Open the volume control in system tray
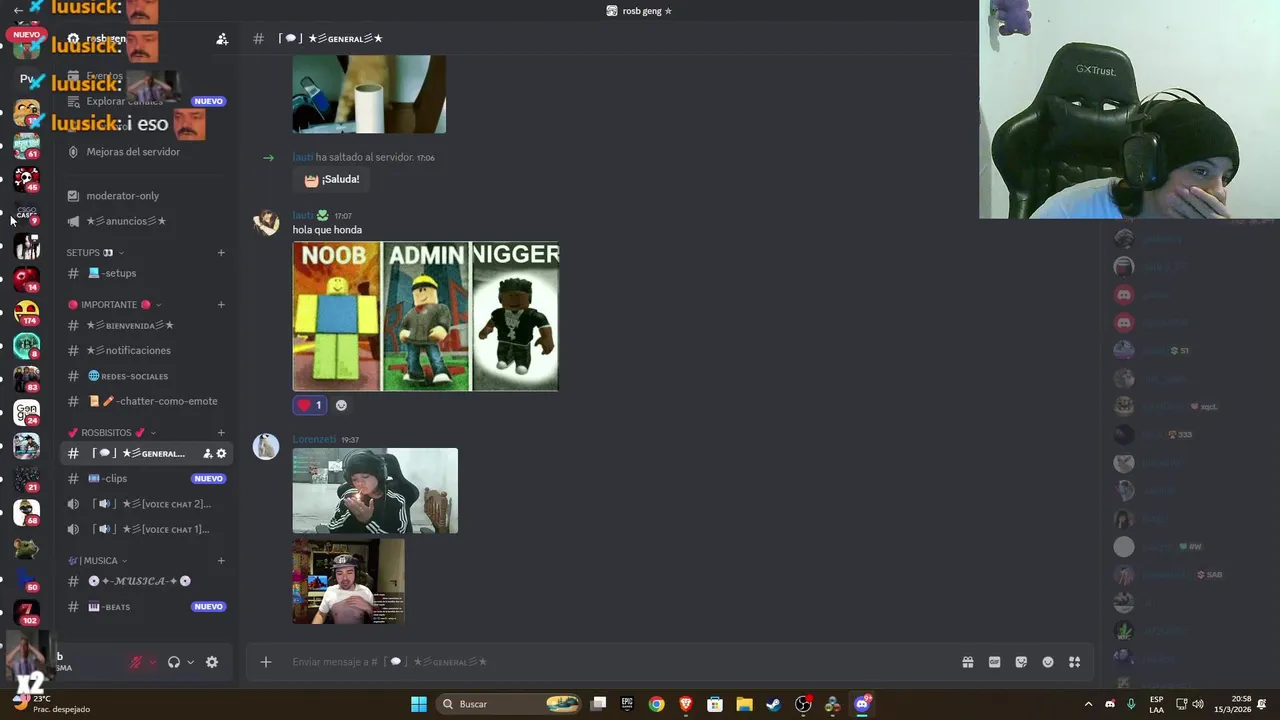The width and height of the screenshot is (1280, 720). coord(1198,704)
